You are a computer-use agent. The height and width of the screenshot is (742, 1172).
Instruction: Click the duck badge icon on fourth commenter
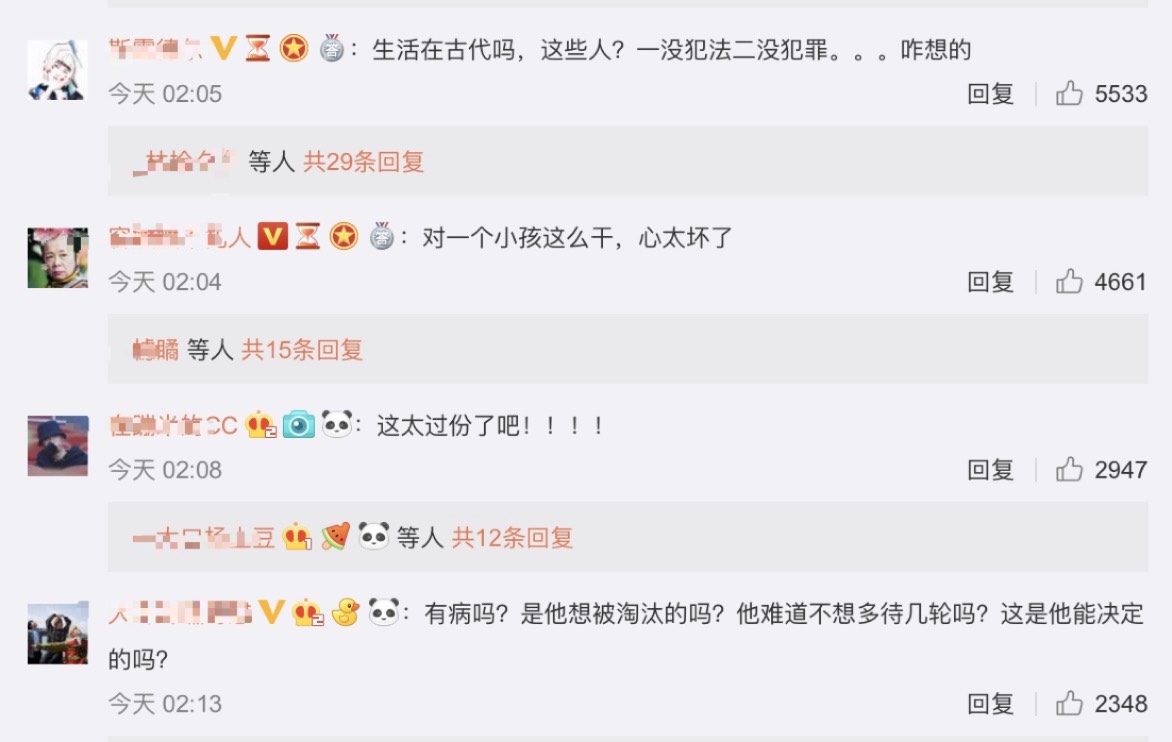(345, 613)
